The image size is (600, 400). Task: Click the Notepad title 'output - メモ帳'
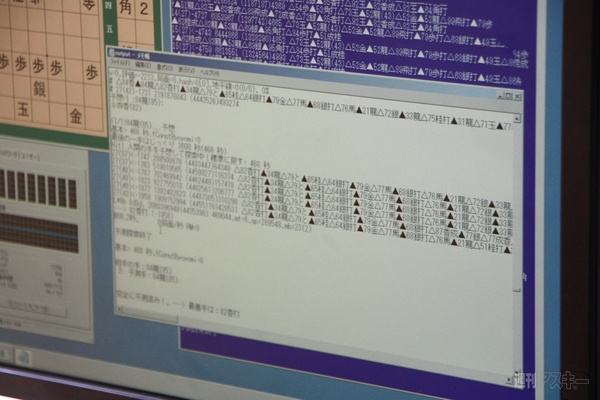click(x=132, y=54)
